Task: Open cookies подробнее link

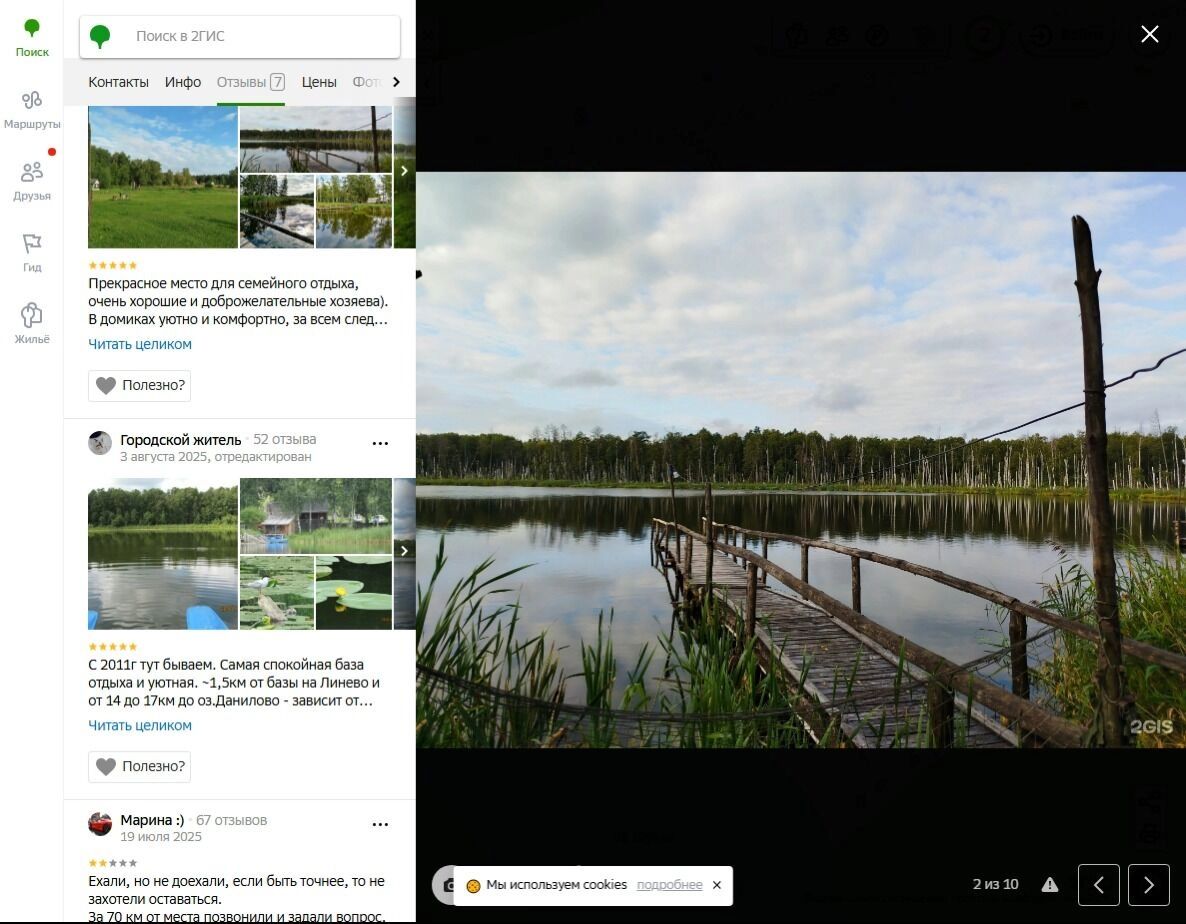Action: click(669, 885)
